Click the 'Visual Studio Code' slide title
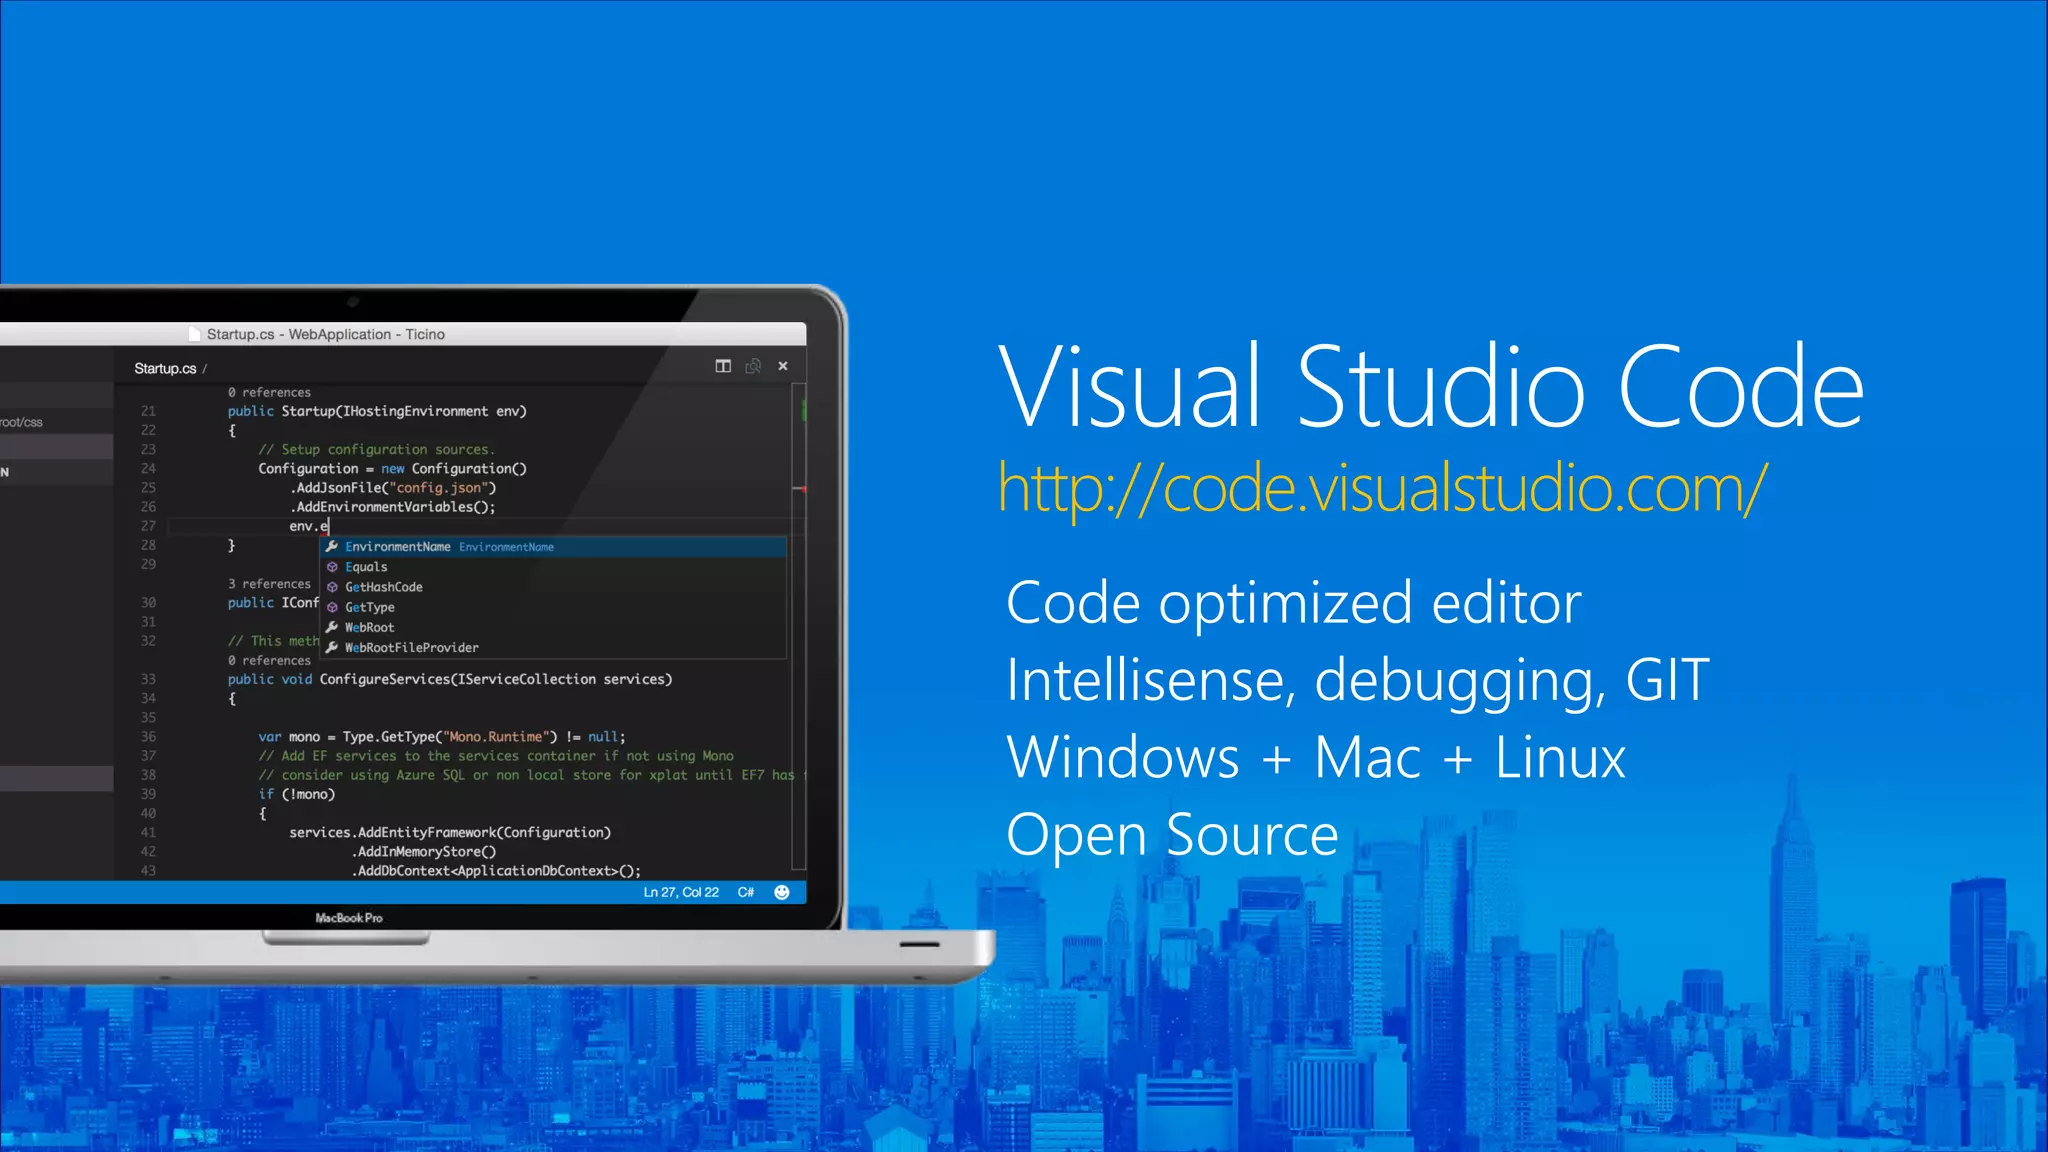This screenshot has width=2048, height=1152. [x=1431, y=386]
